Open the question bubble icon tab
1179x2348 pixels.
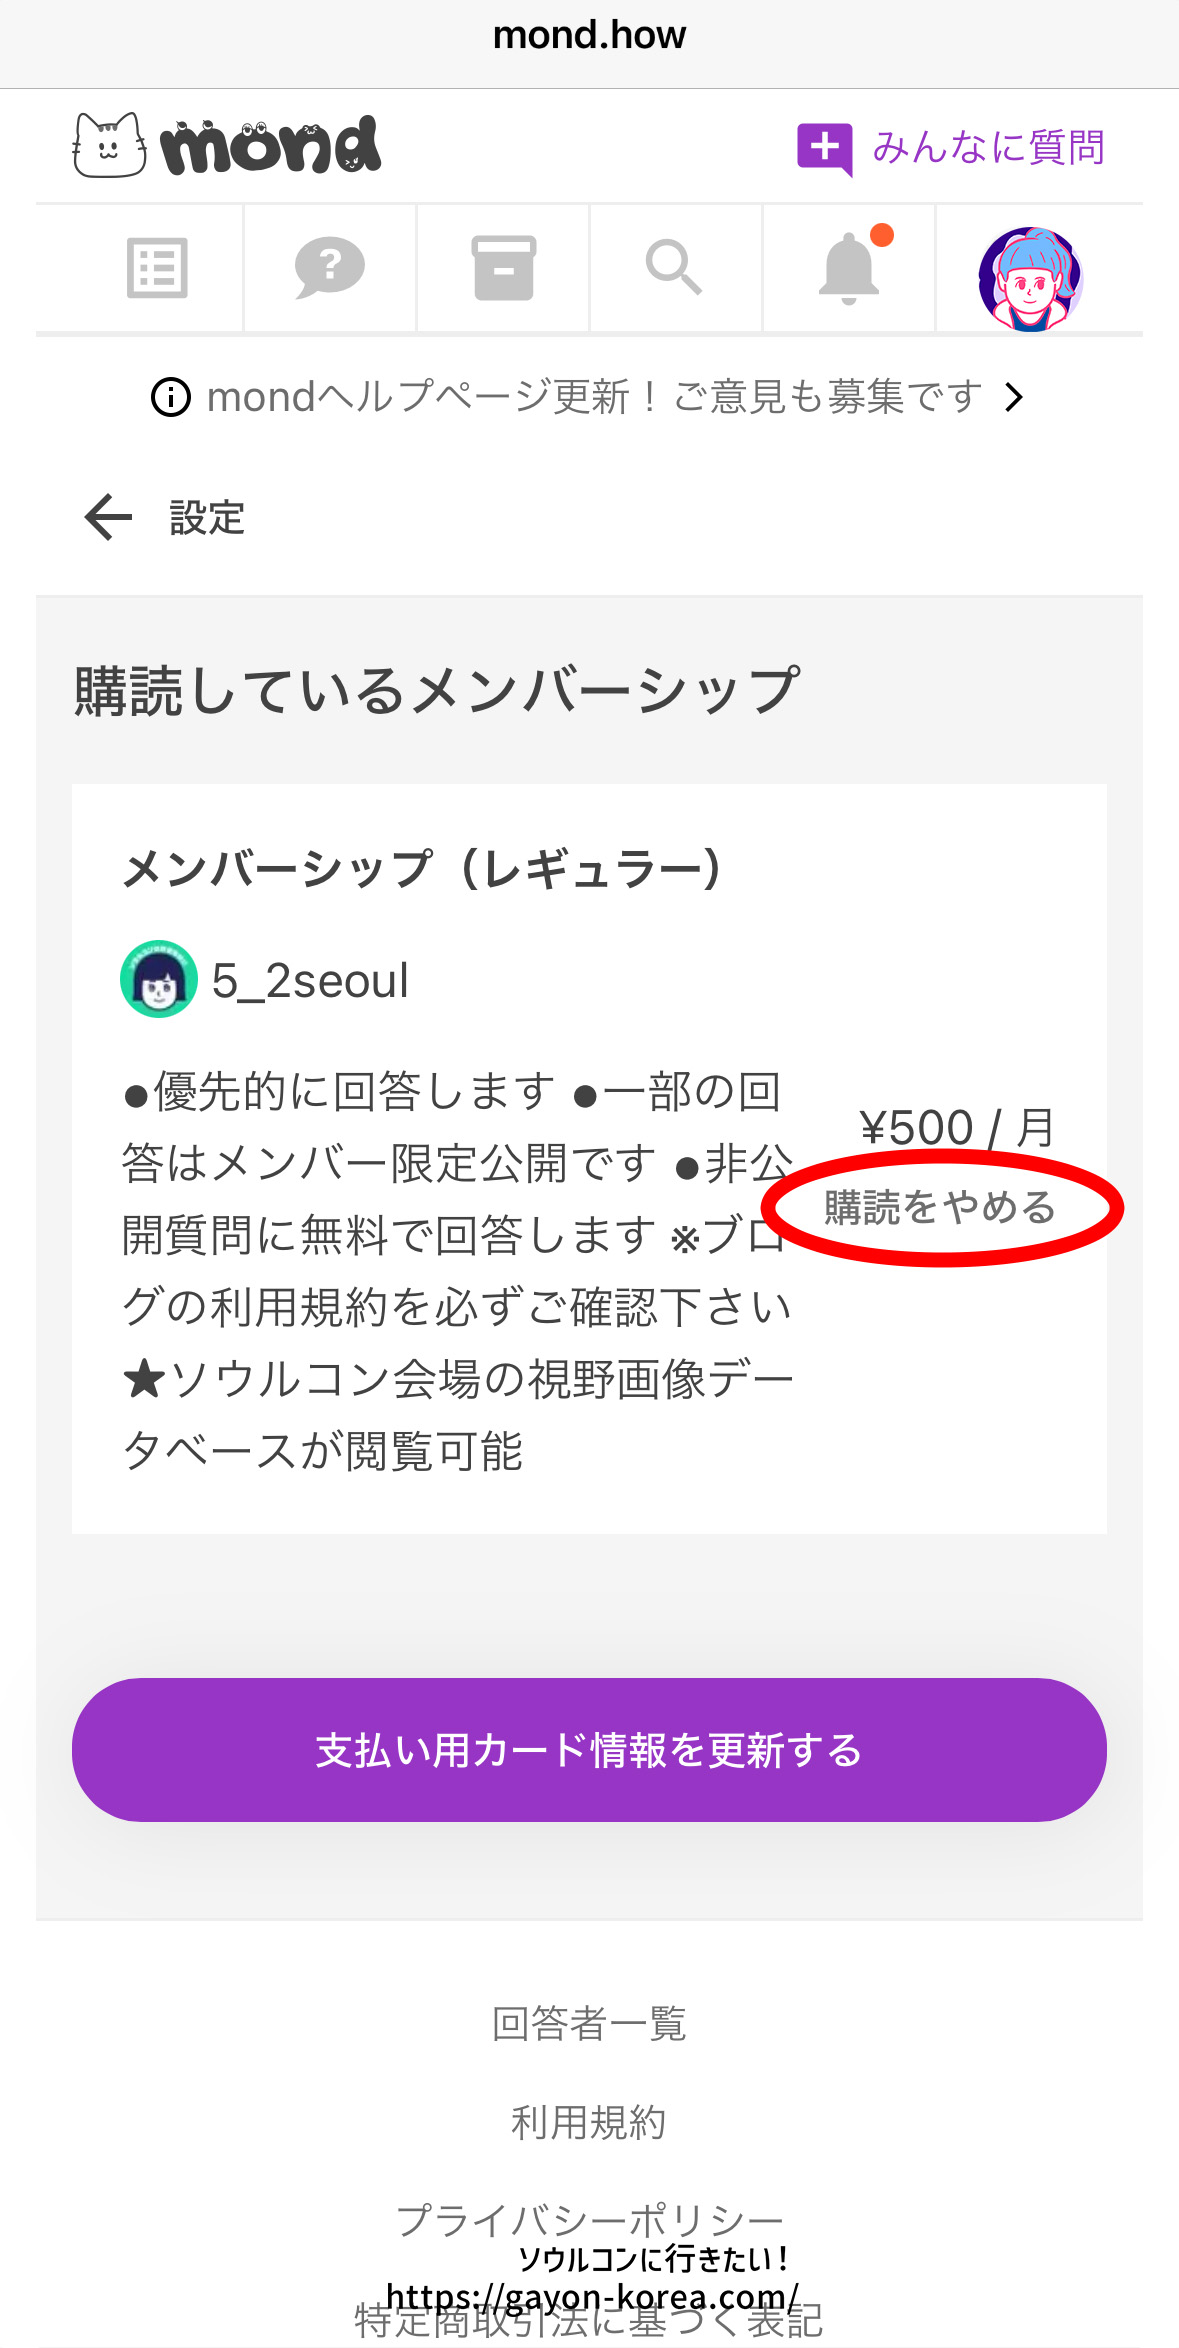pyautogui.click(x=329, y=268)
